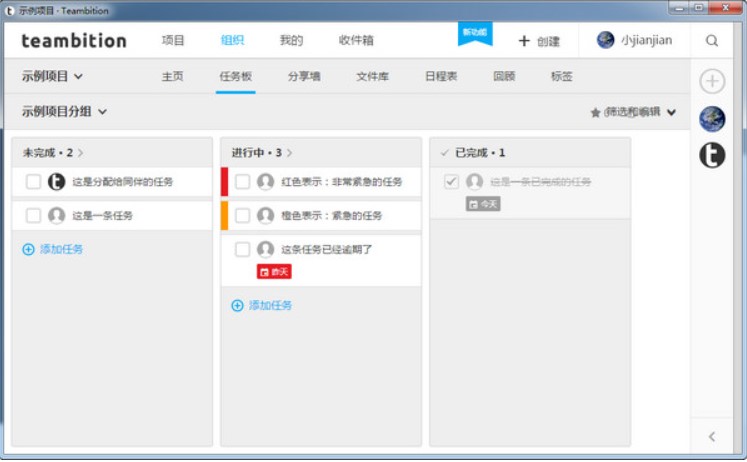Uncheck the completed task 这是一条已完成的任务
Viewport: 747px width, 462px height.
pos(451,181)
